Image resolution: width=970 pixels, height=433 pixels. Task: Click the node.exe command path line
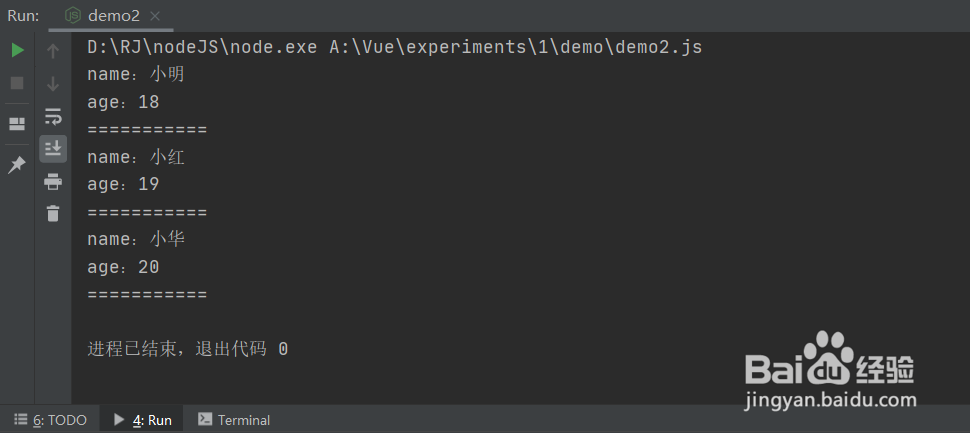point(395,48)
